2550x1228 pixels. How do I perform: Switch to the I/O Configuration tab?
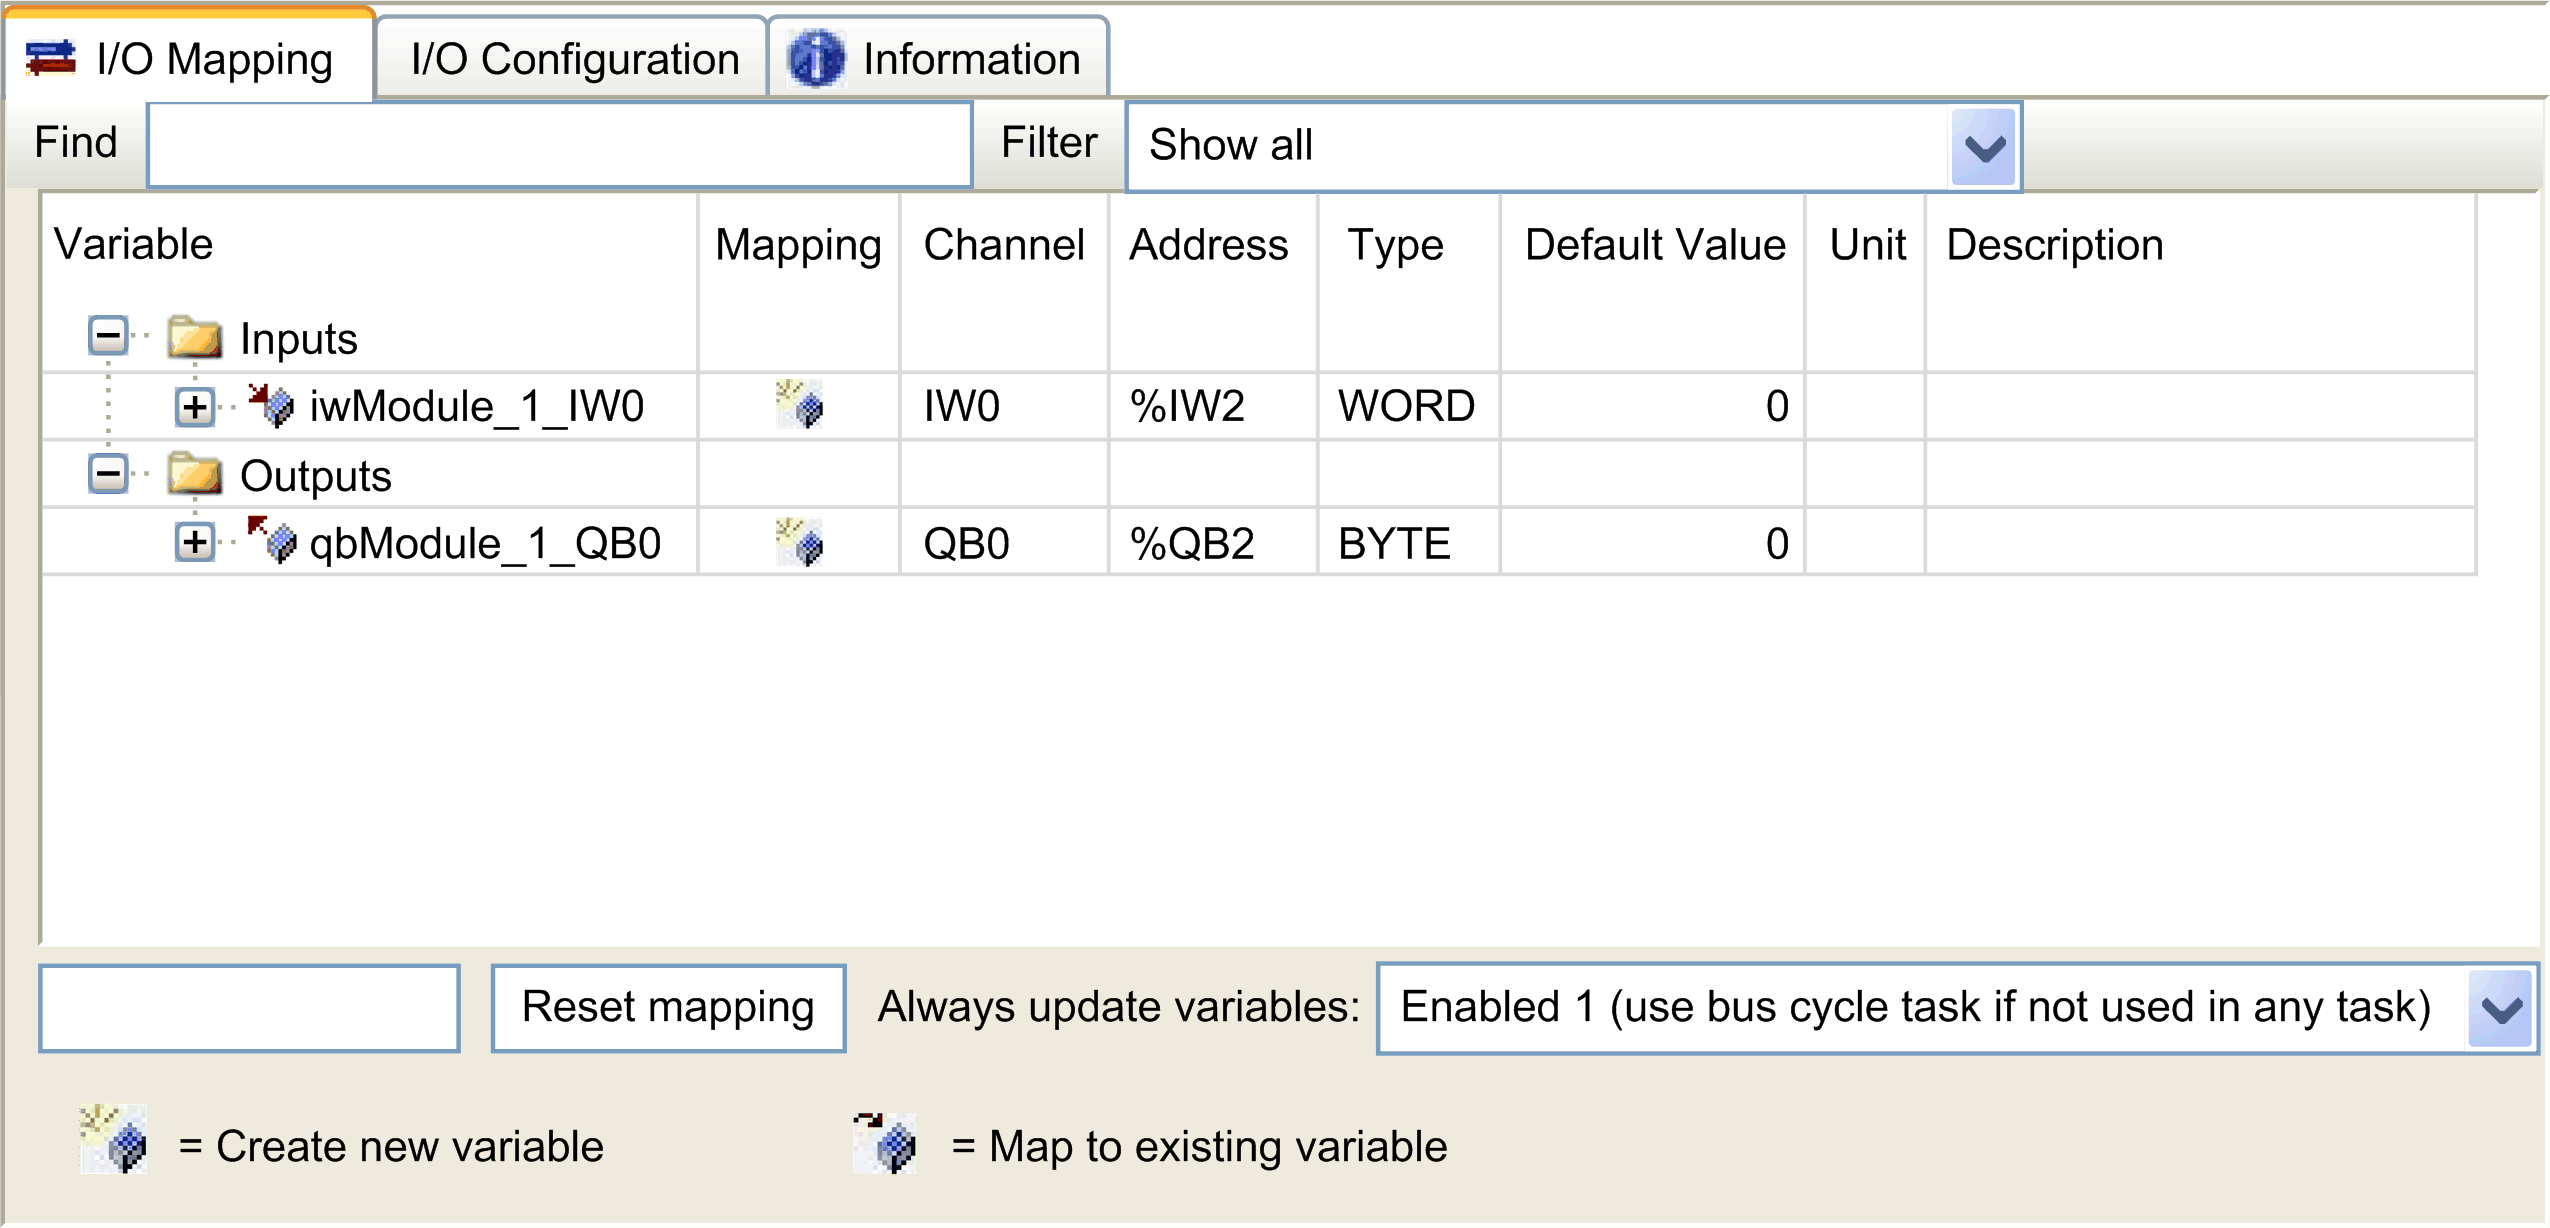click(x=574, y=59)
